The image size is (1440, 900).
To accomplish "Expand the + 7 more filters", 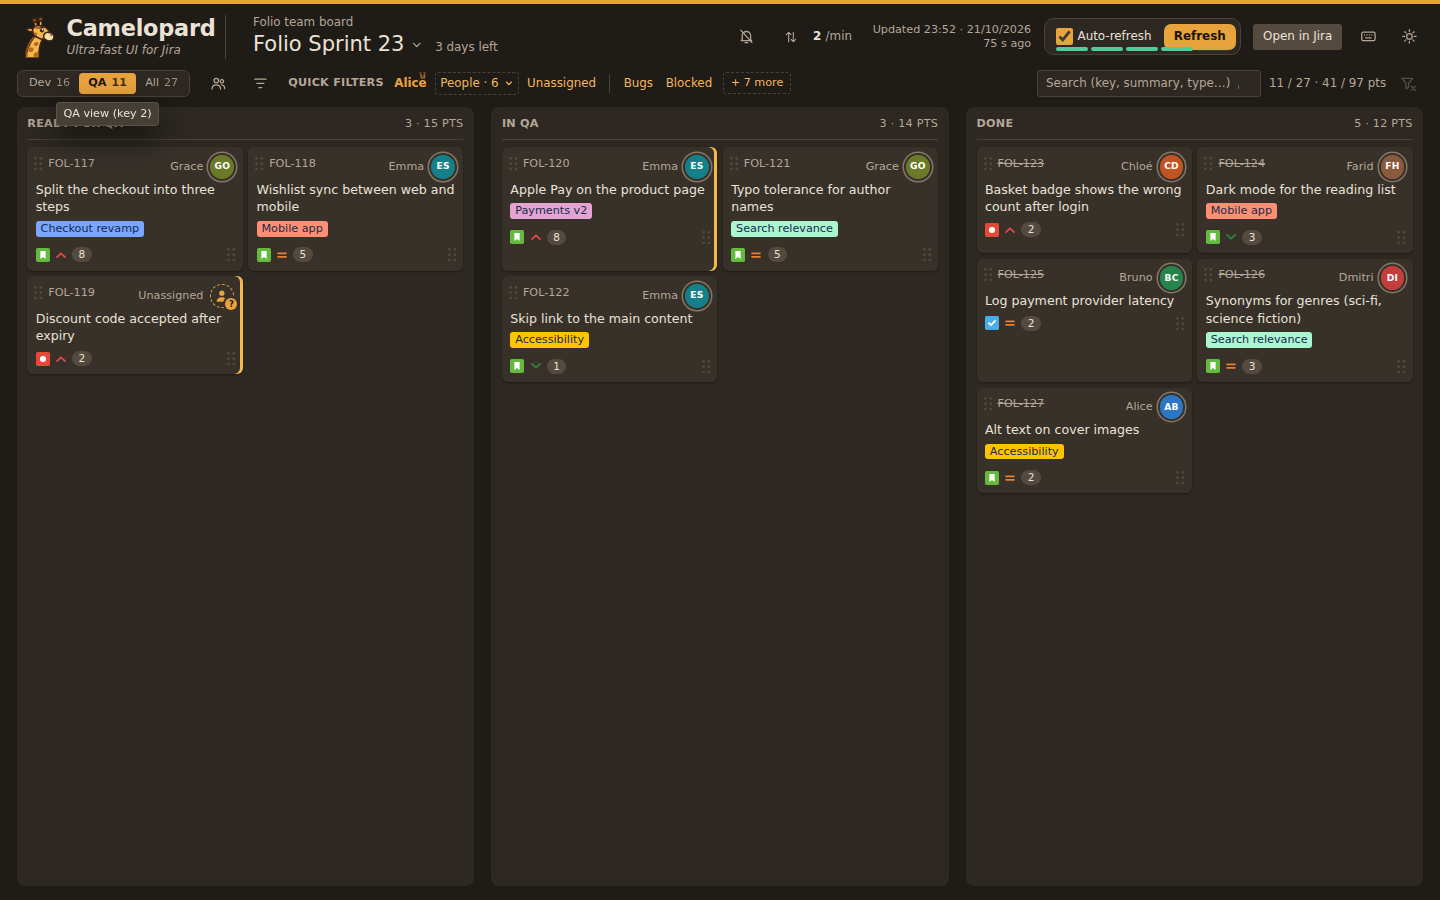I will [757, 83].
